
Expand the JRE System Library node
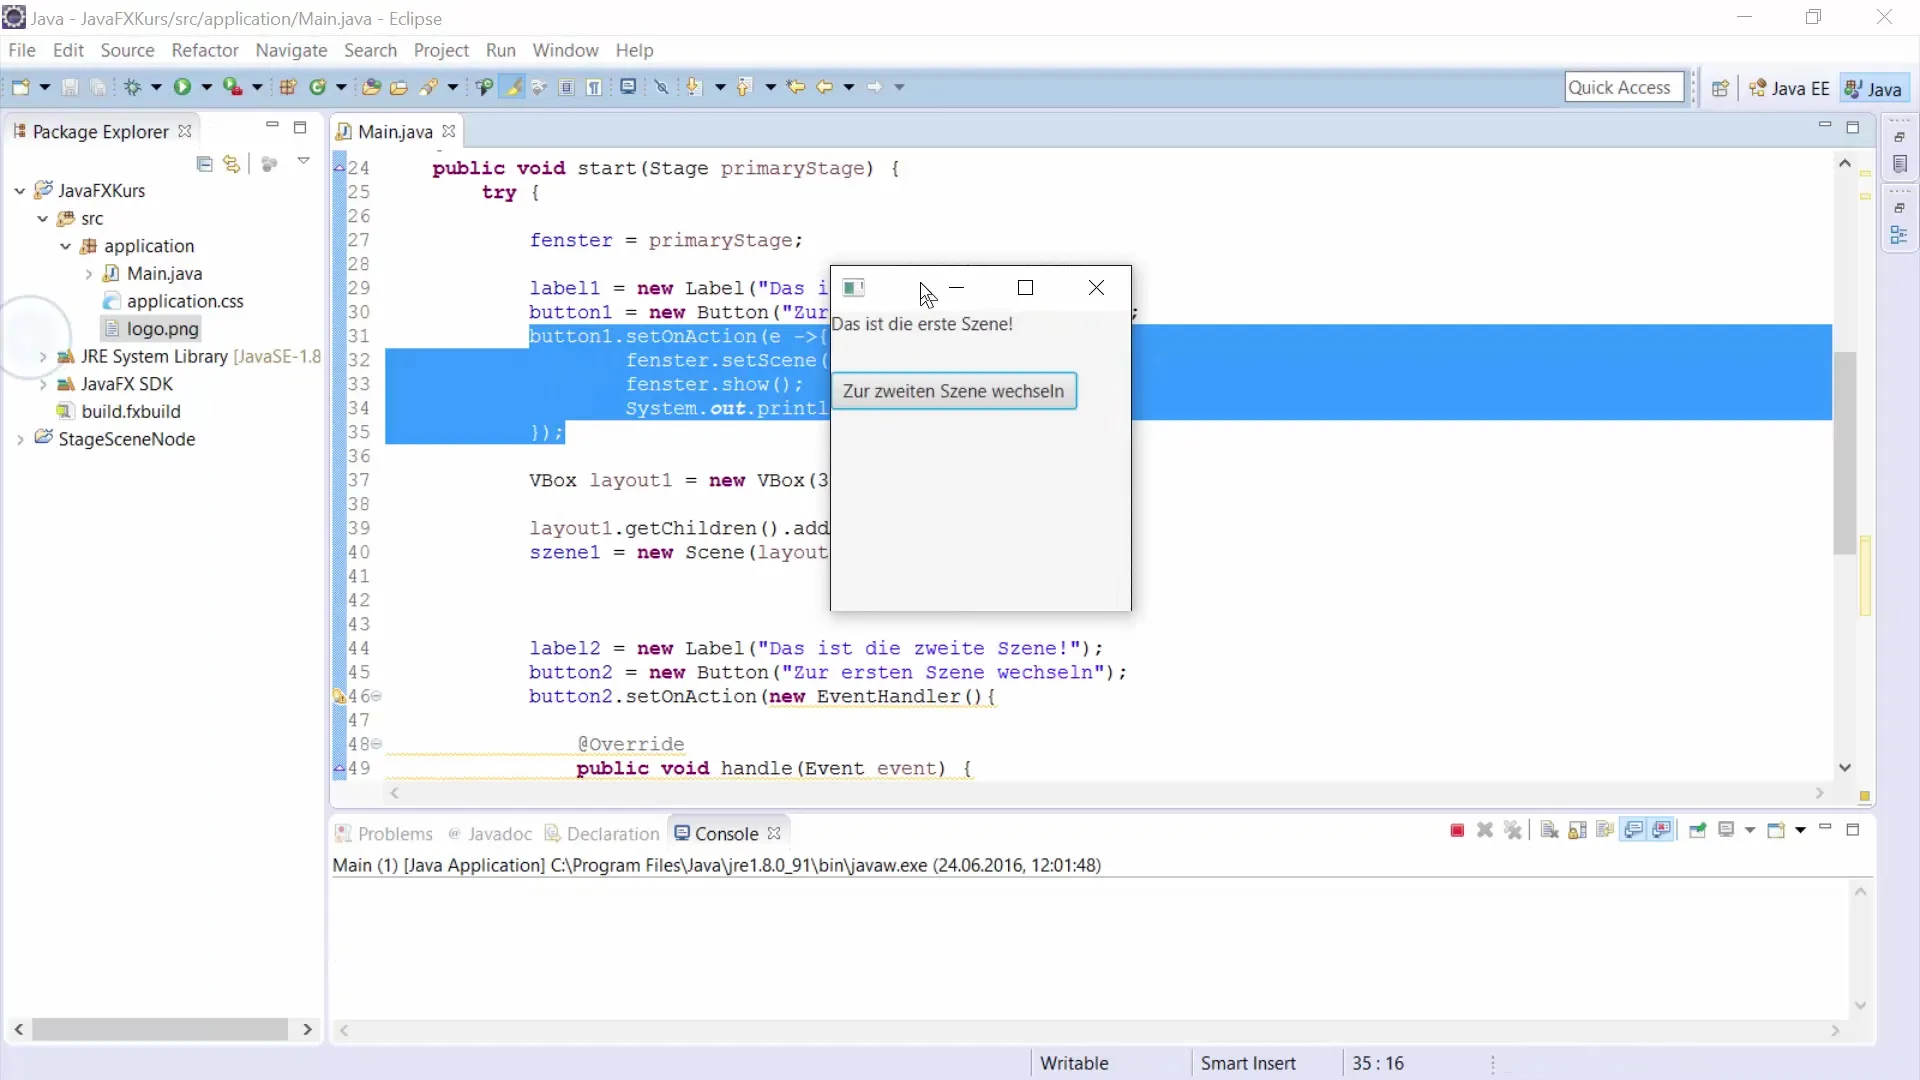[43, 356]
